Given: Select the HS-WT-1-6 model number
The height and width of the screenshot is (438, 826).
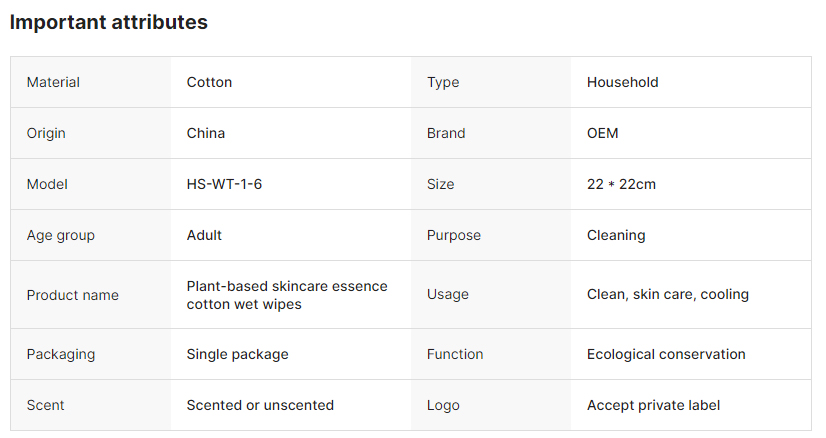Looking at the screenshot, I should [x=224, y=184].
